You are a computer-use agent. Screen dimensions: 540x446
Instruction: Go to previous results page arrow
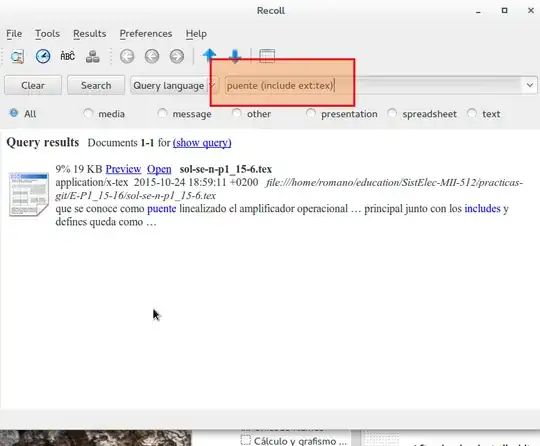pyautogui.click(x=152, y=56)
